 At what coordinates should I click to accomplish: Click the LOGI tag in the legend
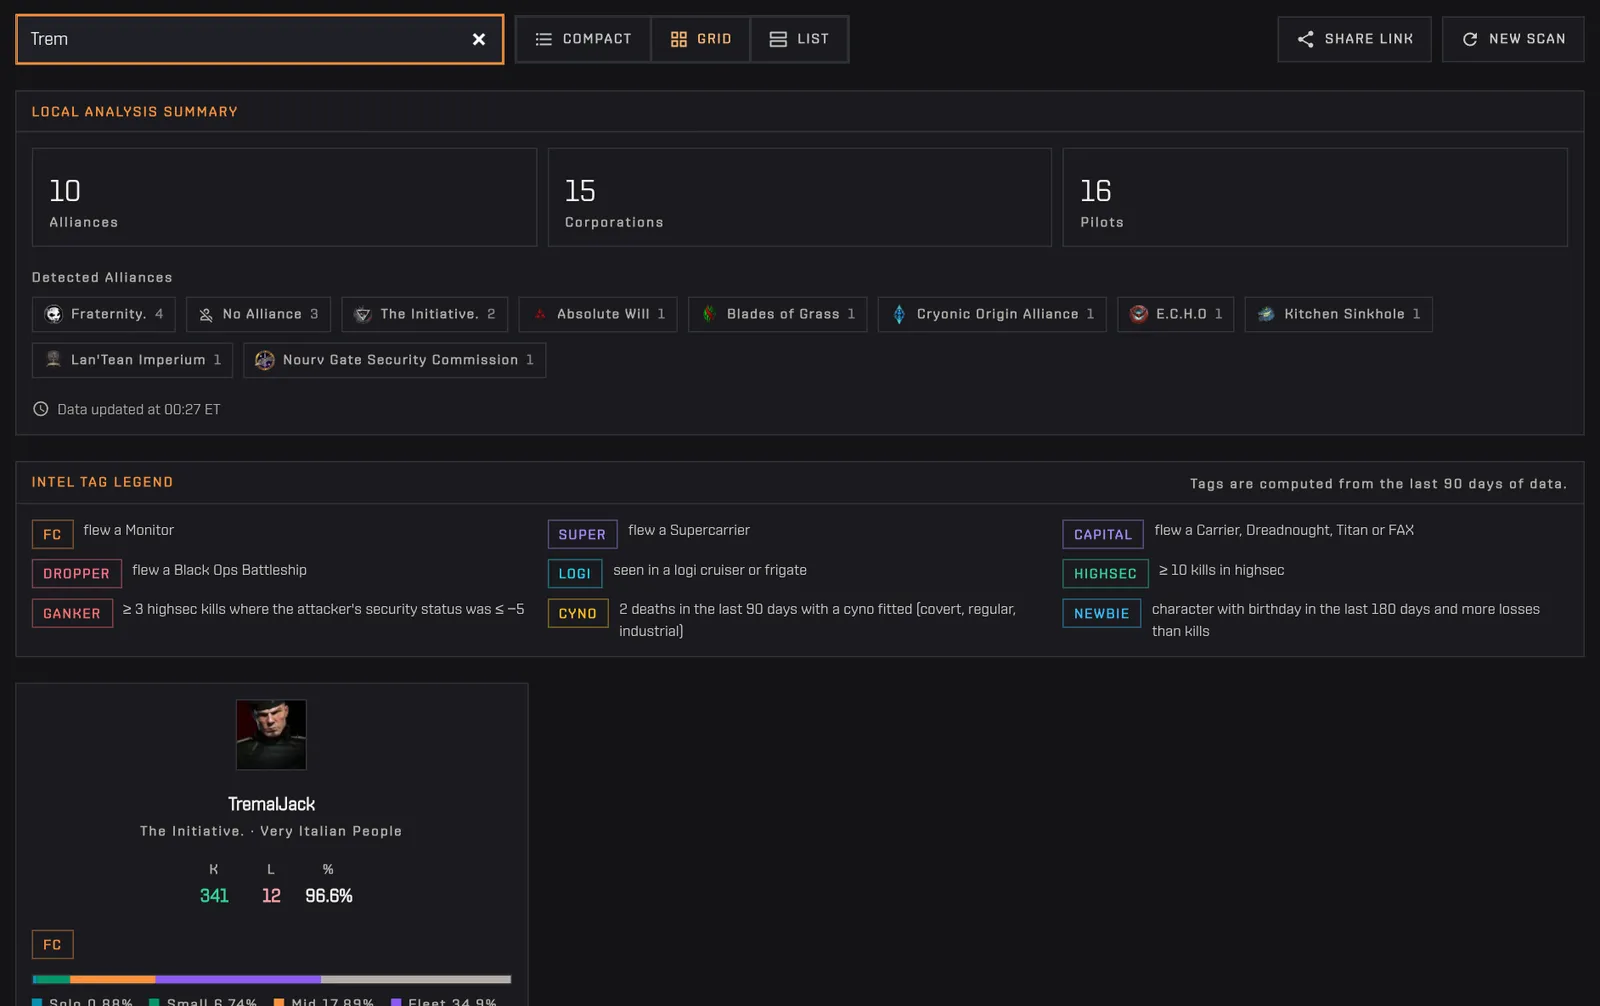(x=575, y=574)
